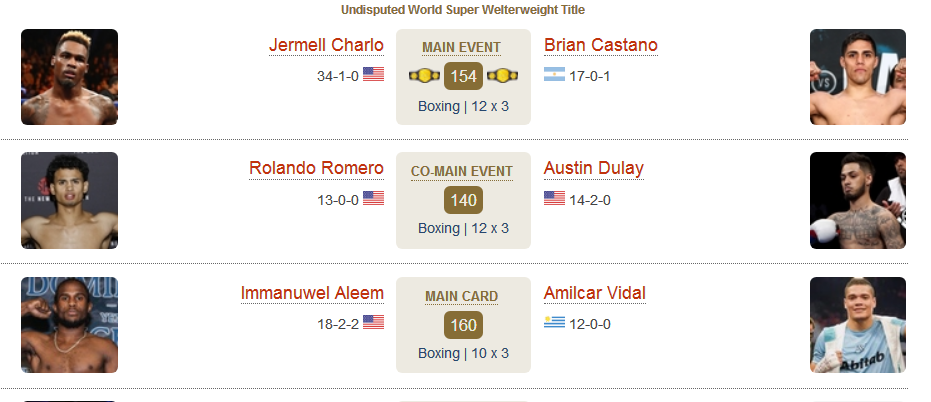Click Uruguay flag beside Amilcar Vidal's record
931x402 pixels.
[555, 322]
